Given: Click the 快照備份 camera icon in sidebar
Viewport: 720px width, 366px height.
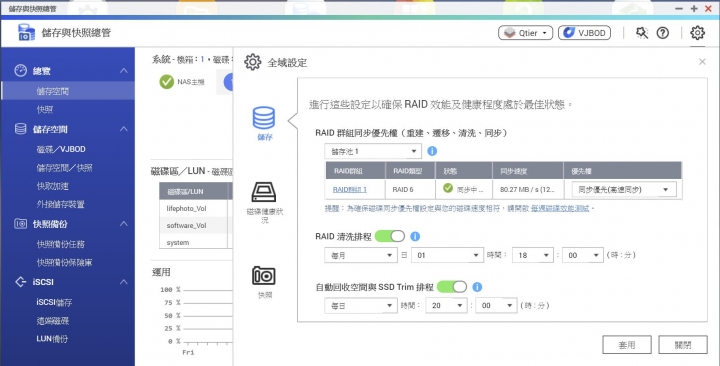Looking at the screenshot, I should click(x=21, y=224).
